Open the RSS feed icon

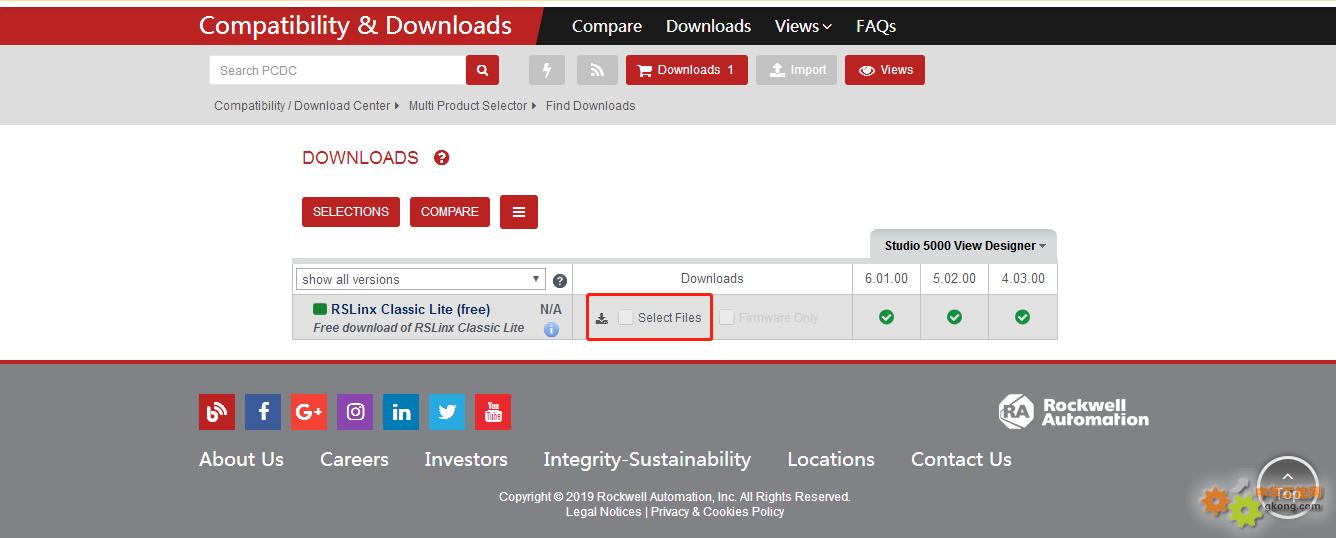[597, 70]
